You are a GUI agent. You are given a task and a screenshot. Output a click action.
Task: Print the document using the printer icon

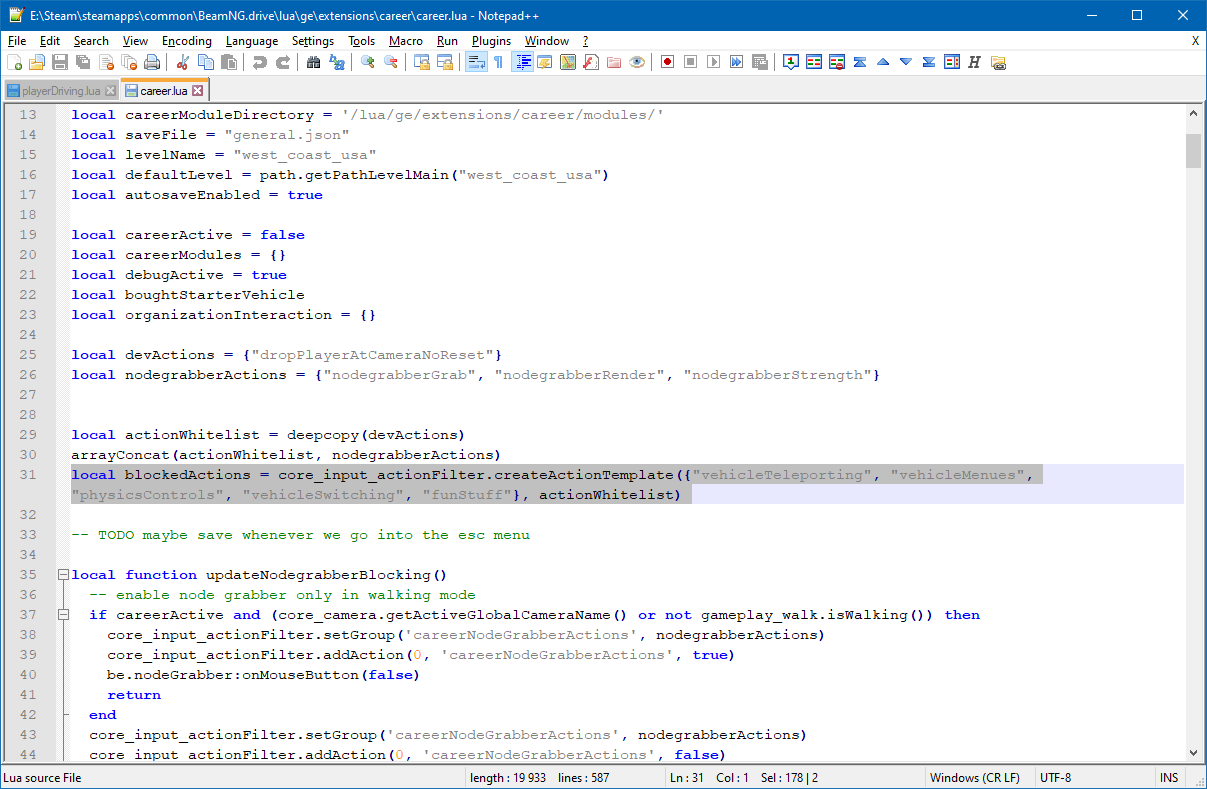(x=152, y=62)
